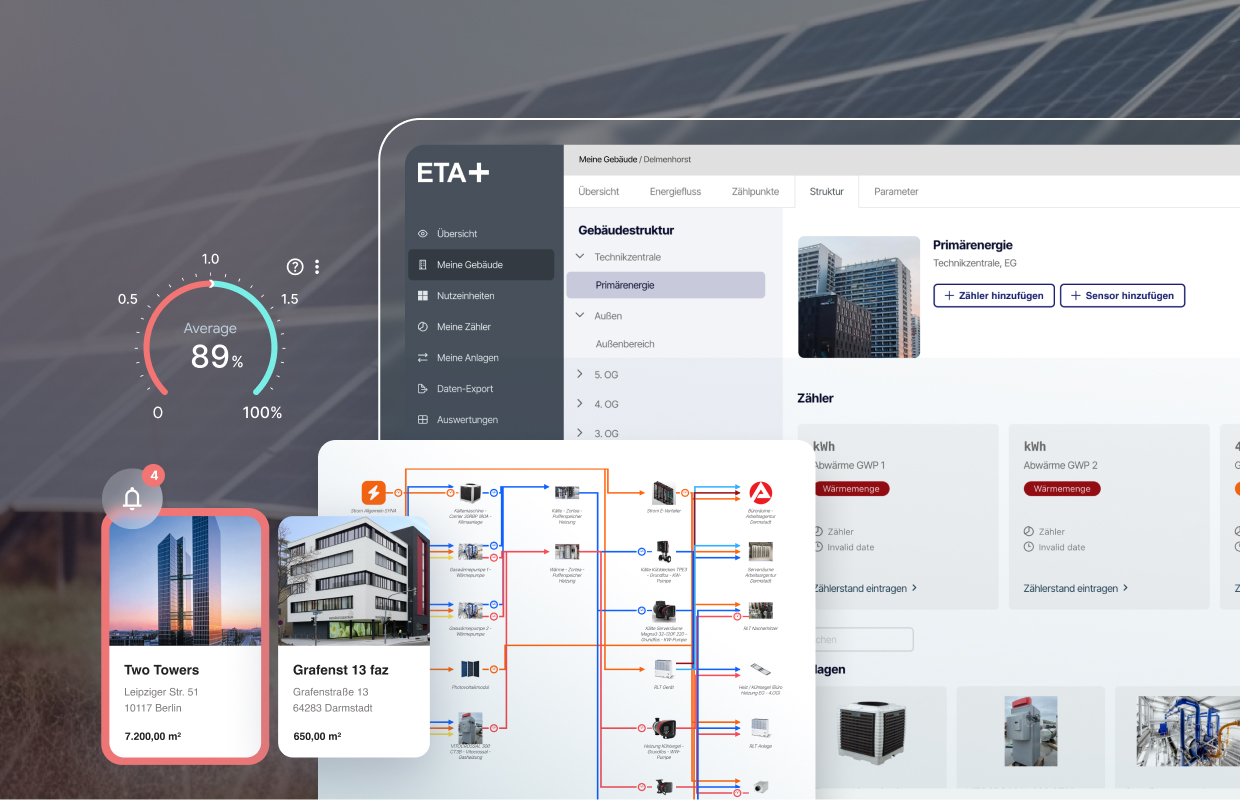Click the notification bell icon

[x=132, y=498]
